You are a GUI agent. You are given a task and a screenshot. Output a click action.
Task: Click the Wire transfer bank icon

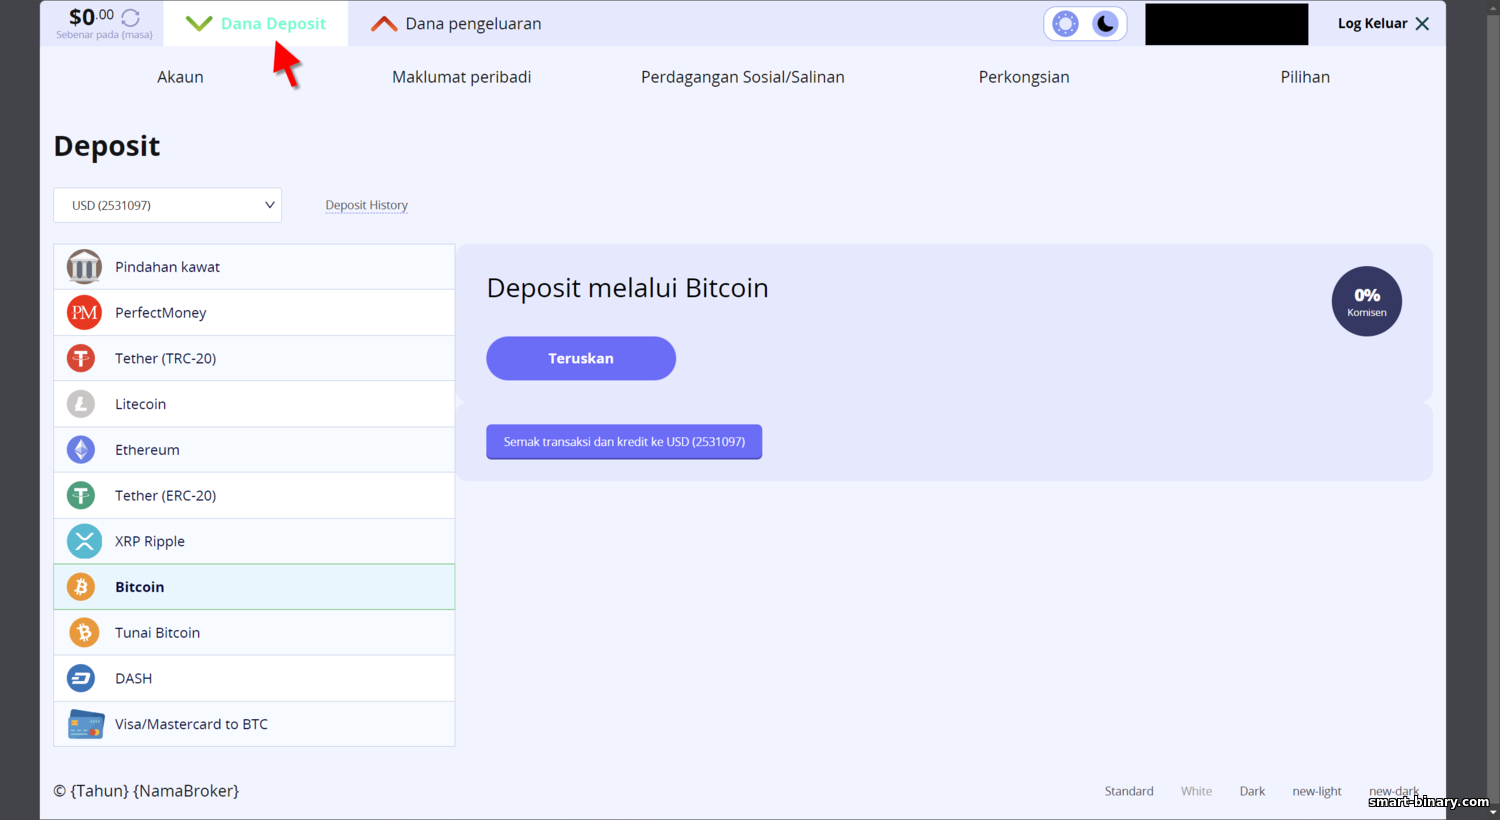pyautogui.click(x=84, y=267)
